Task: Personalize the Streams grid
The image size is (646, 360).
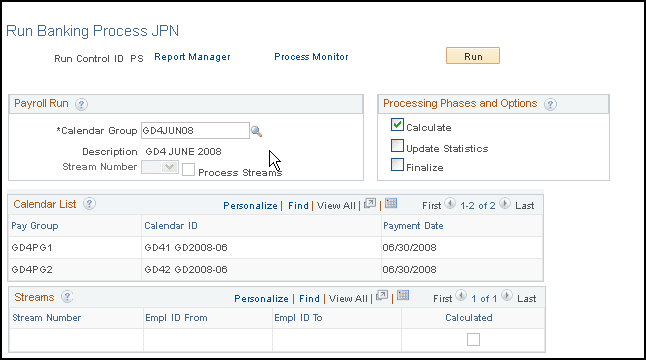Action: tap(261, 299)
